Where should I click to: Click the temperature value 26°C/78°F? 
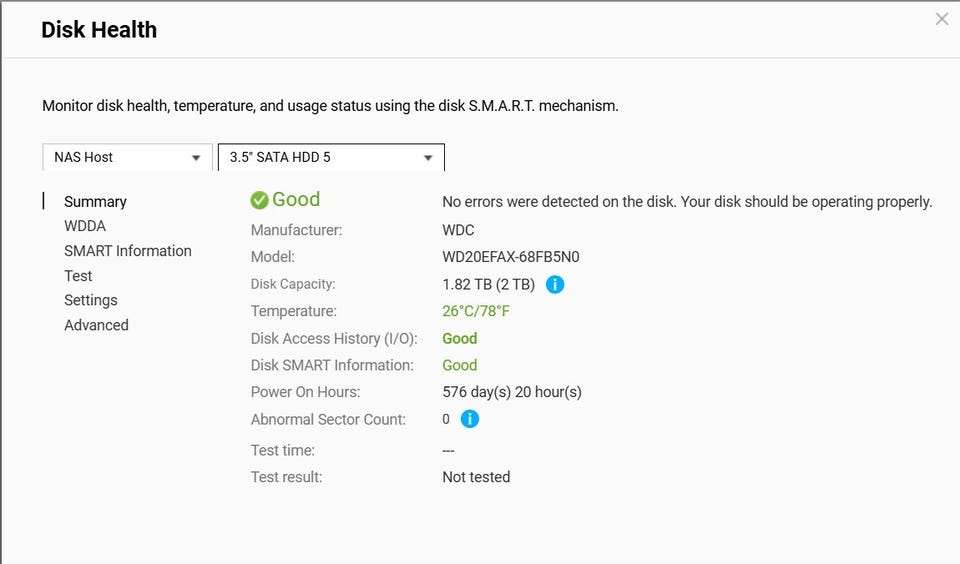476,311
